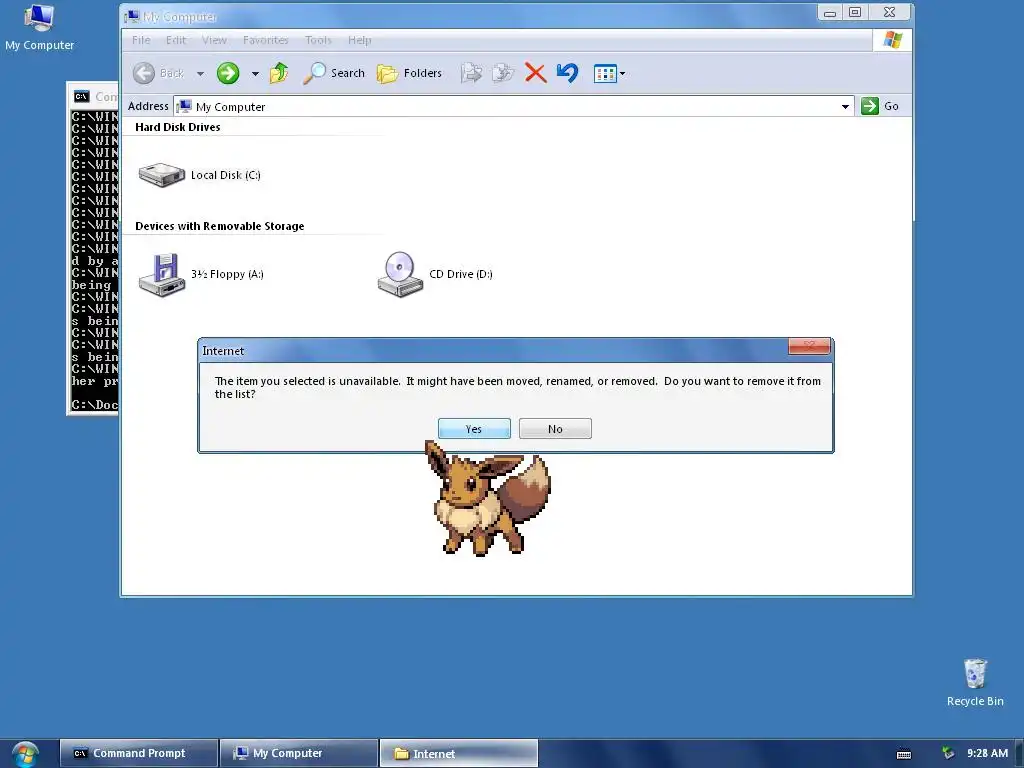Open the File menu
Image resolution: width=1024 pixels, height=768 pixels.
click(x=141, y=40)
